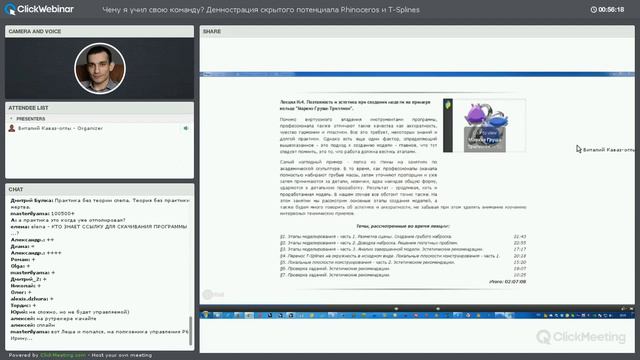Click chat message 'Роман: +'
The width and height of the screenshot is (640, 360).
point(22,259)
